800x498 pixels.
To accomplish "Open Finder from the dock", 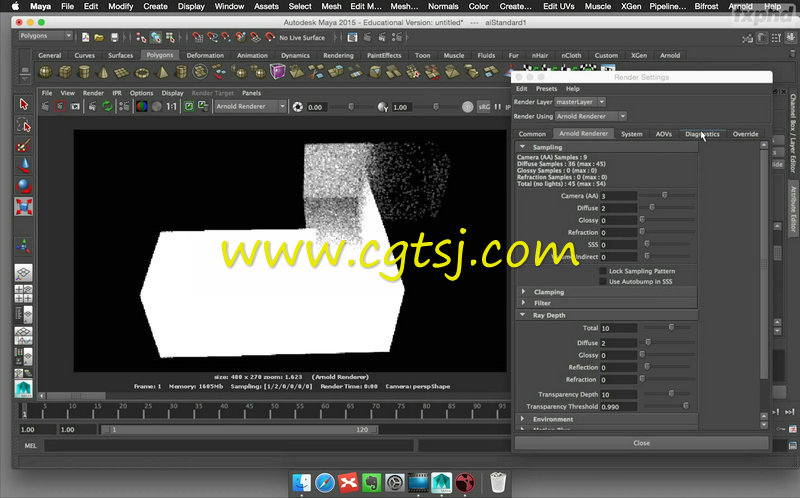I will (302, 482).
